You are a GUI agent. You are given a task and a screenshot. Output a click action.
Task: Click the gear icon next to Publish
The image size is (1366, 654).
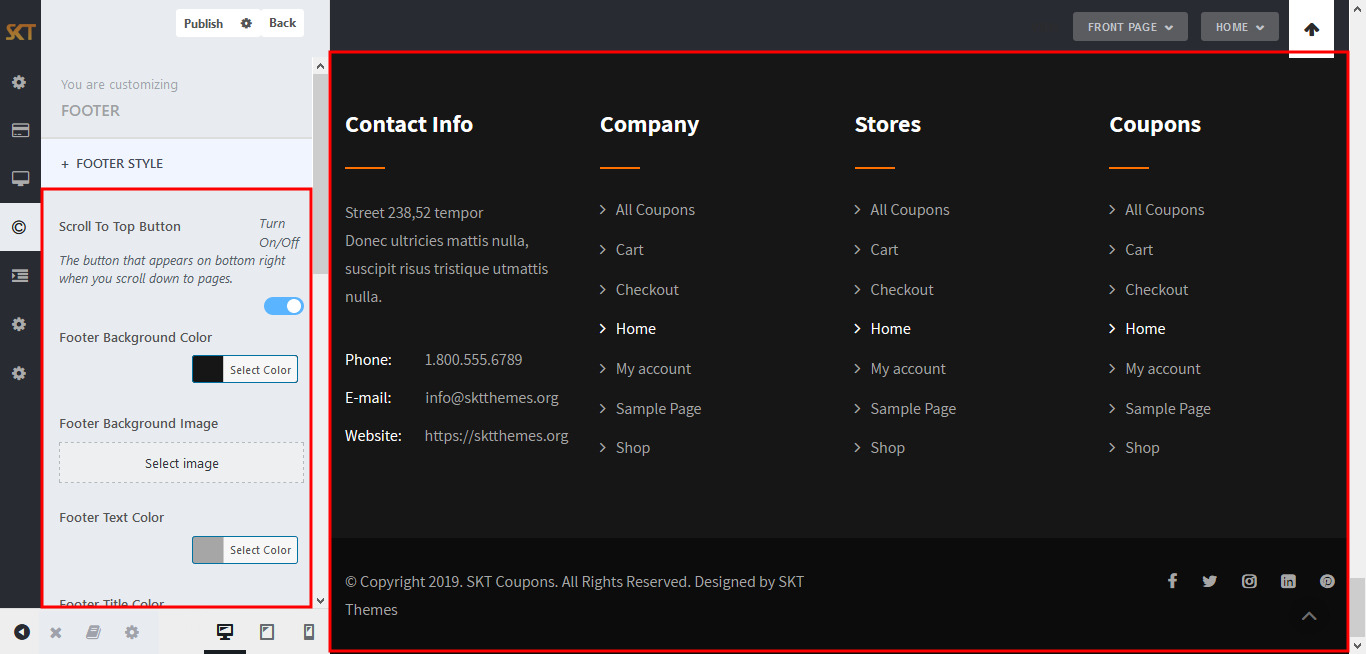pos(246,23)
